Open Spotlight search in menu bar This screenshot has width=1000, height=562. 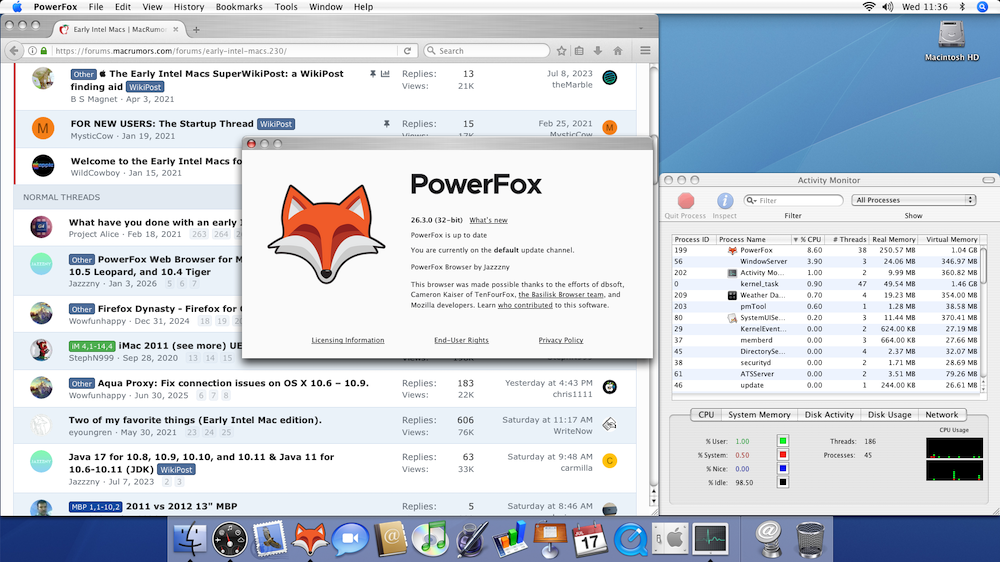983,7
